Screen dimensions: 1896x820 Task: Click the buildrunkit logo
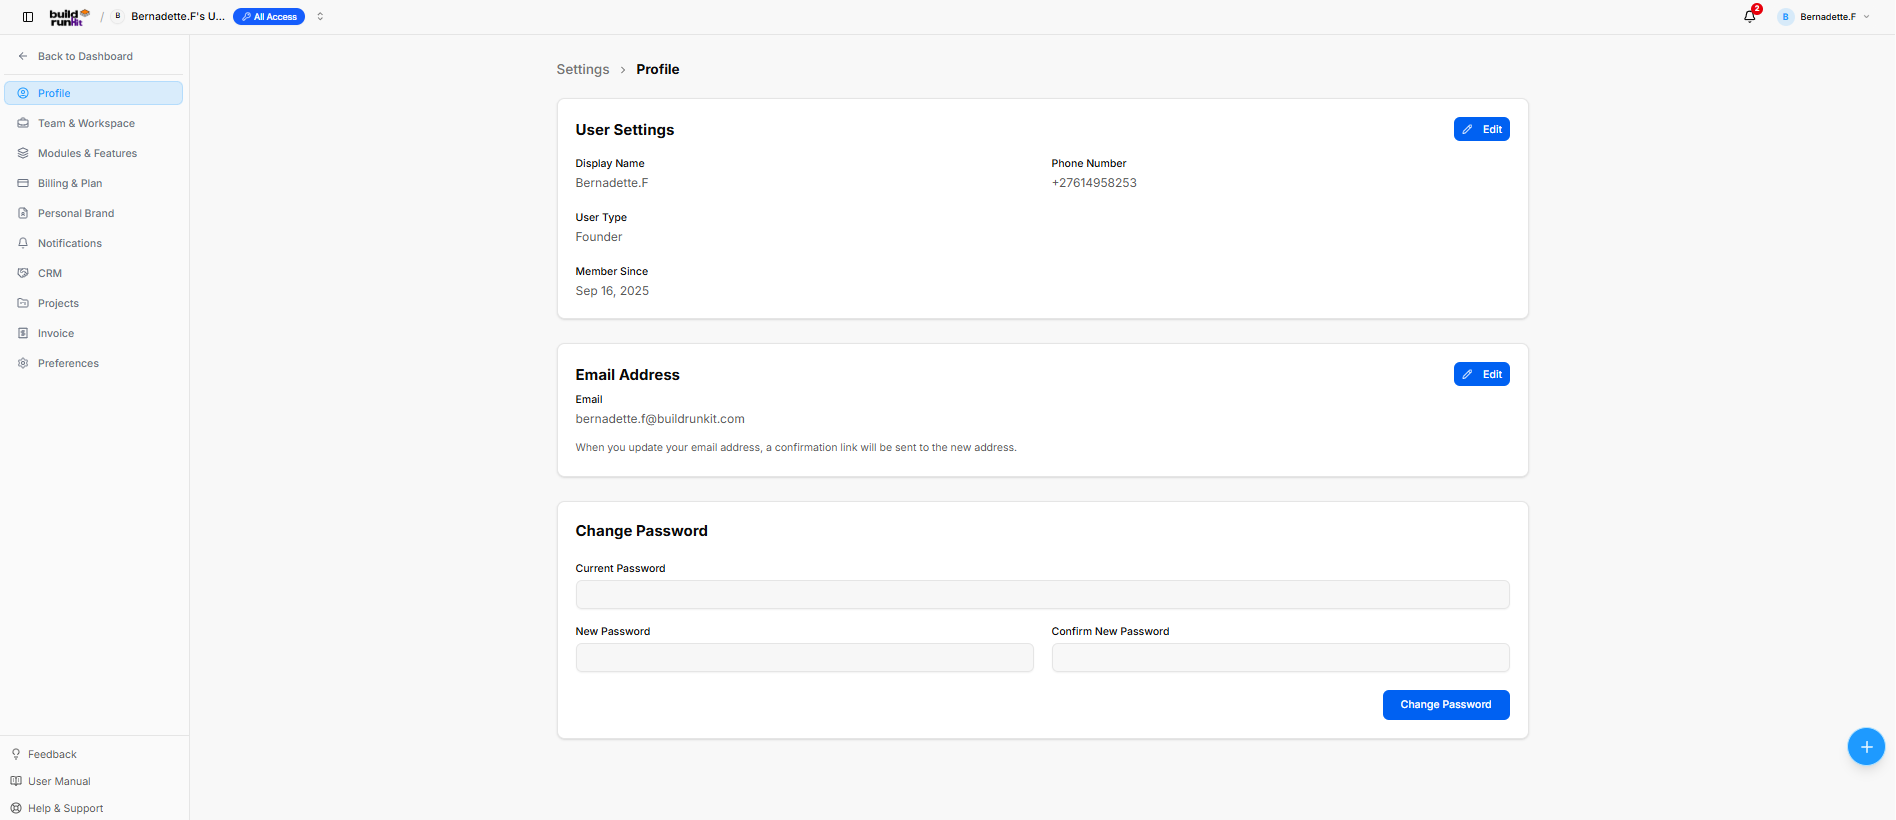pyautogui.click(x=70, y=17)
